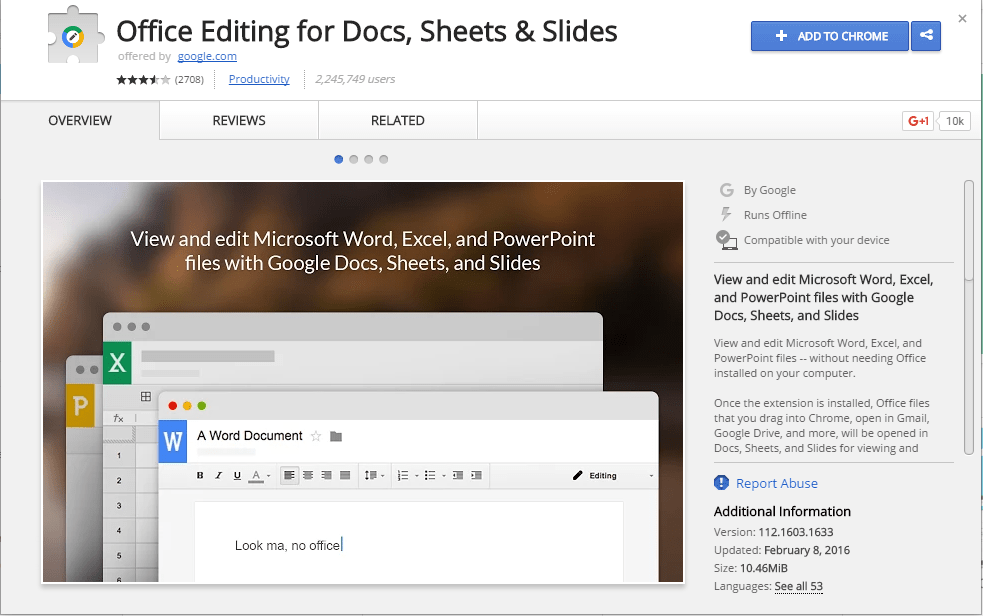Apply italic formatting
Image resolution: width=983 pixels, height=616 pixels.
tap(218, 475)
